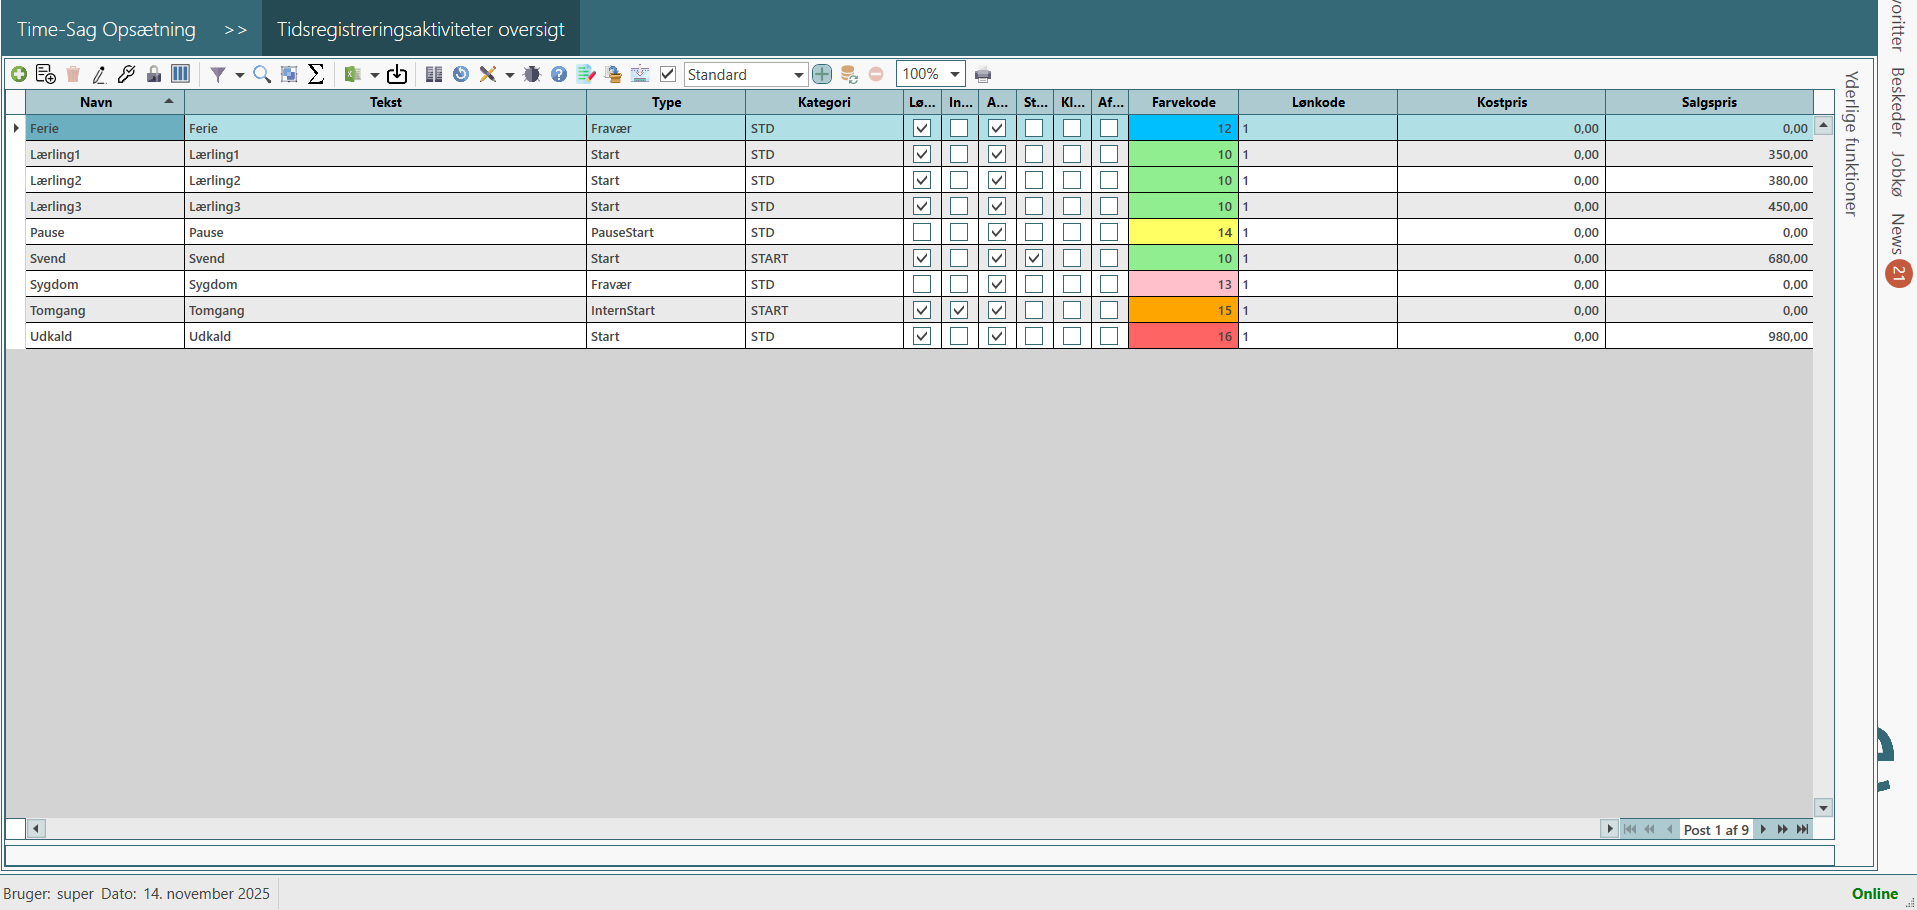Image resolution: width=1917 pixels, height=910 pixels.
Task: Click the sigma summation icon
Action: (316, 74)
